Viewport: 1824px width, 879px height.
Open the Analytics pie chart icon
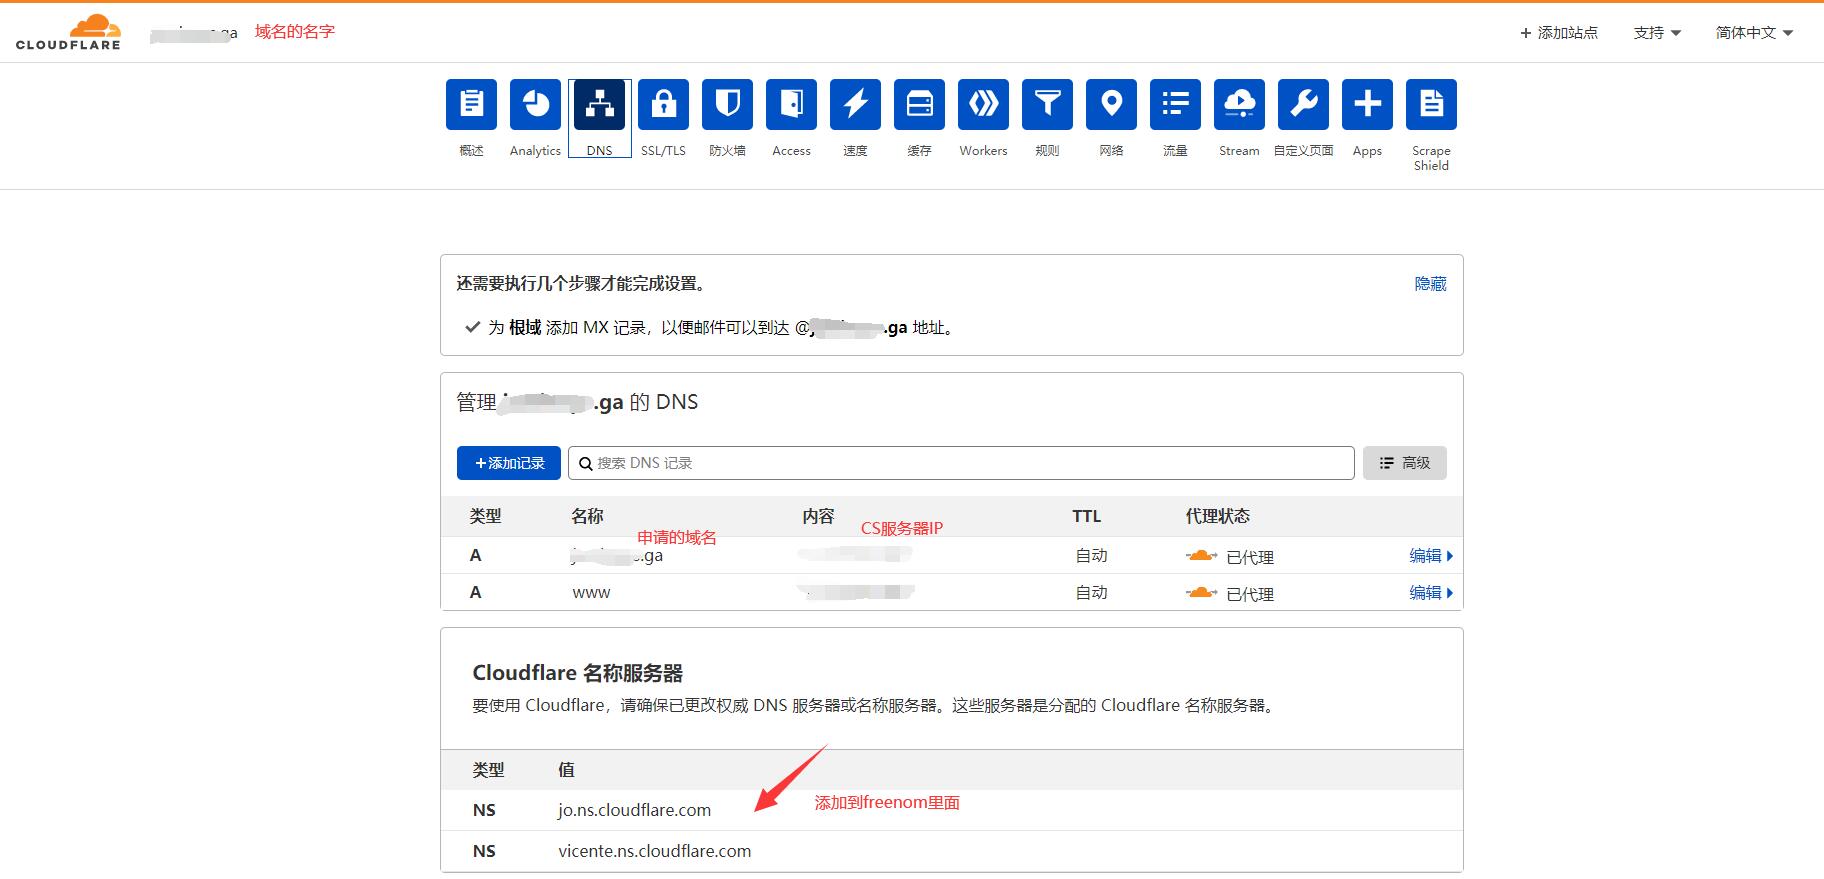(535, 105)
